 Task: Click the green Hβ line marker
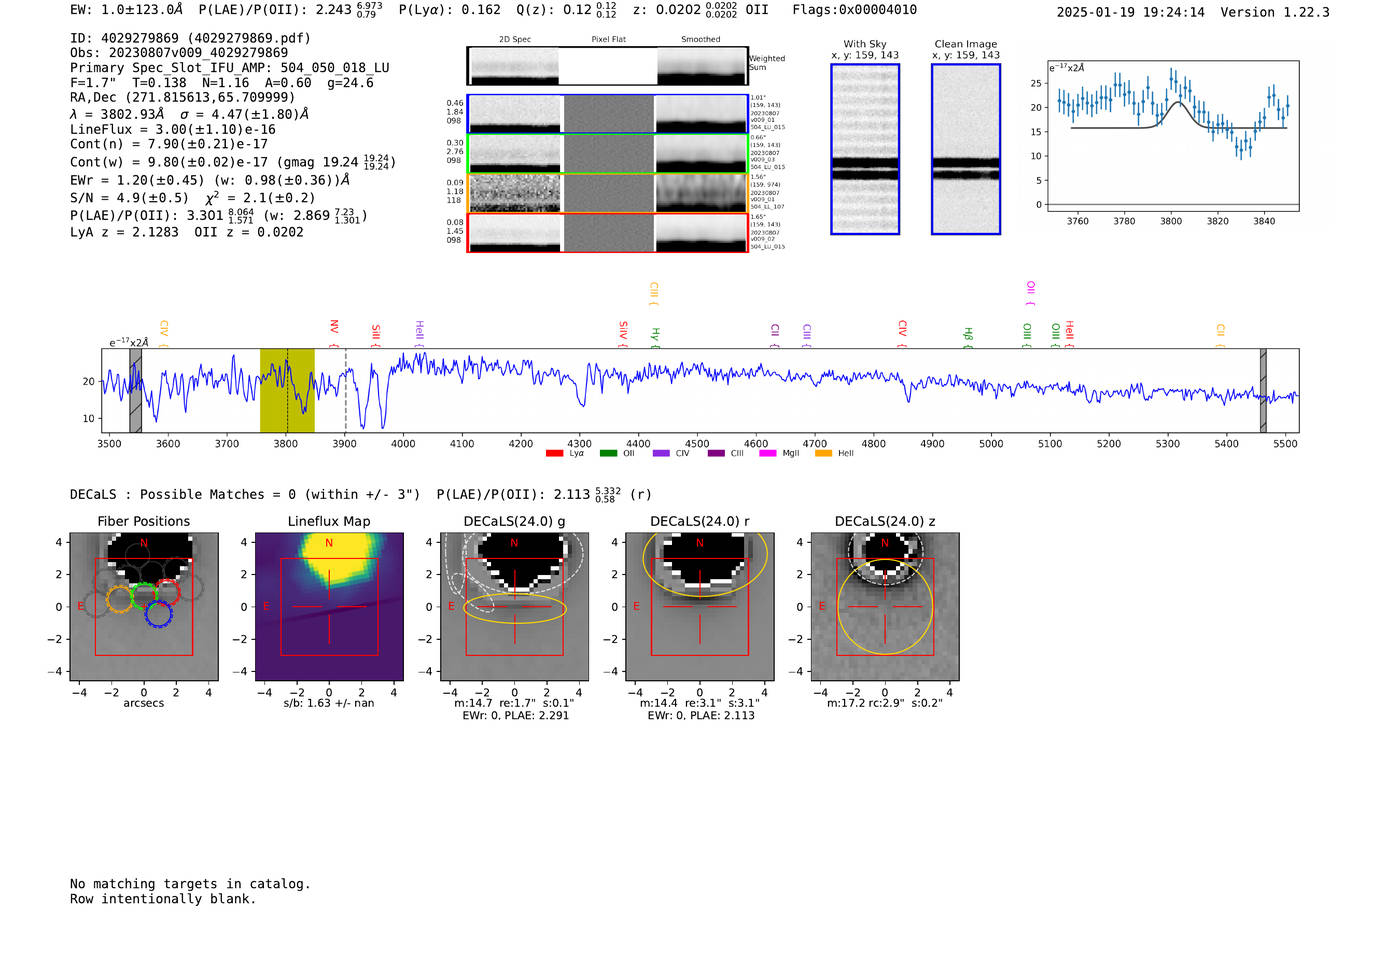tap(967, 337)
